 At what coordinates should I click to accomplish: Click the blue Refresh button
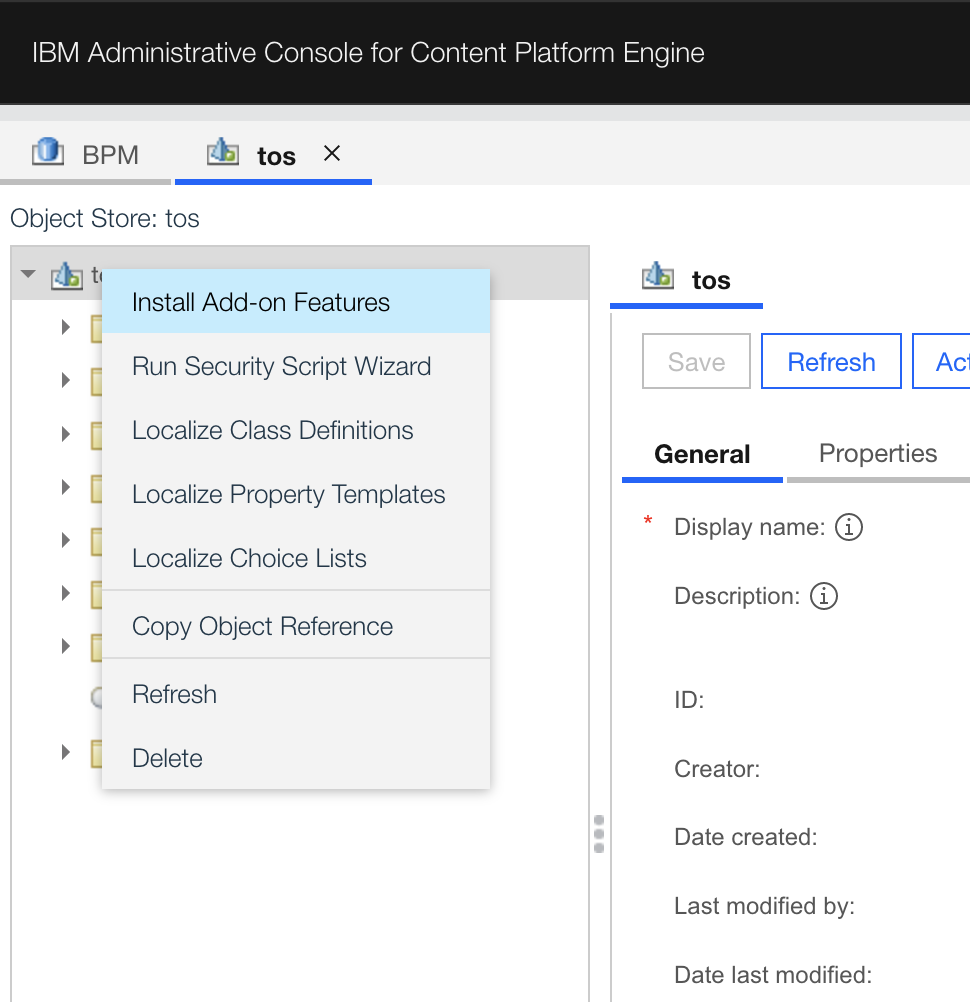[x=831, y=361]
